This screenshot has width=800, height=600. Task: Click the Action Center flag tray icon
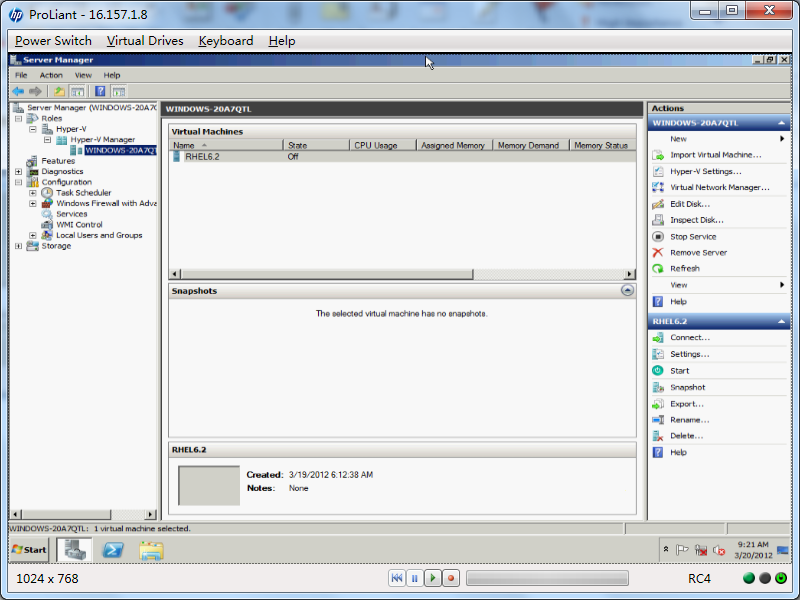pos(682,550)
